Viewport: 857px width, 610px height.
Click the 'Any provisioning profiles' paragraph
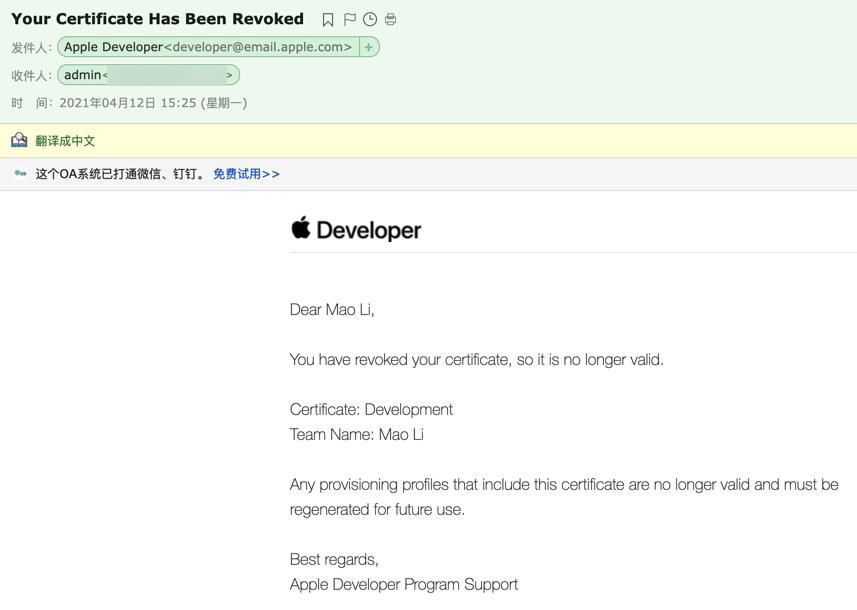(x=564, y=497)
